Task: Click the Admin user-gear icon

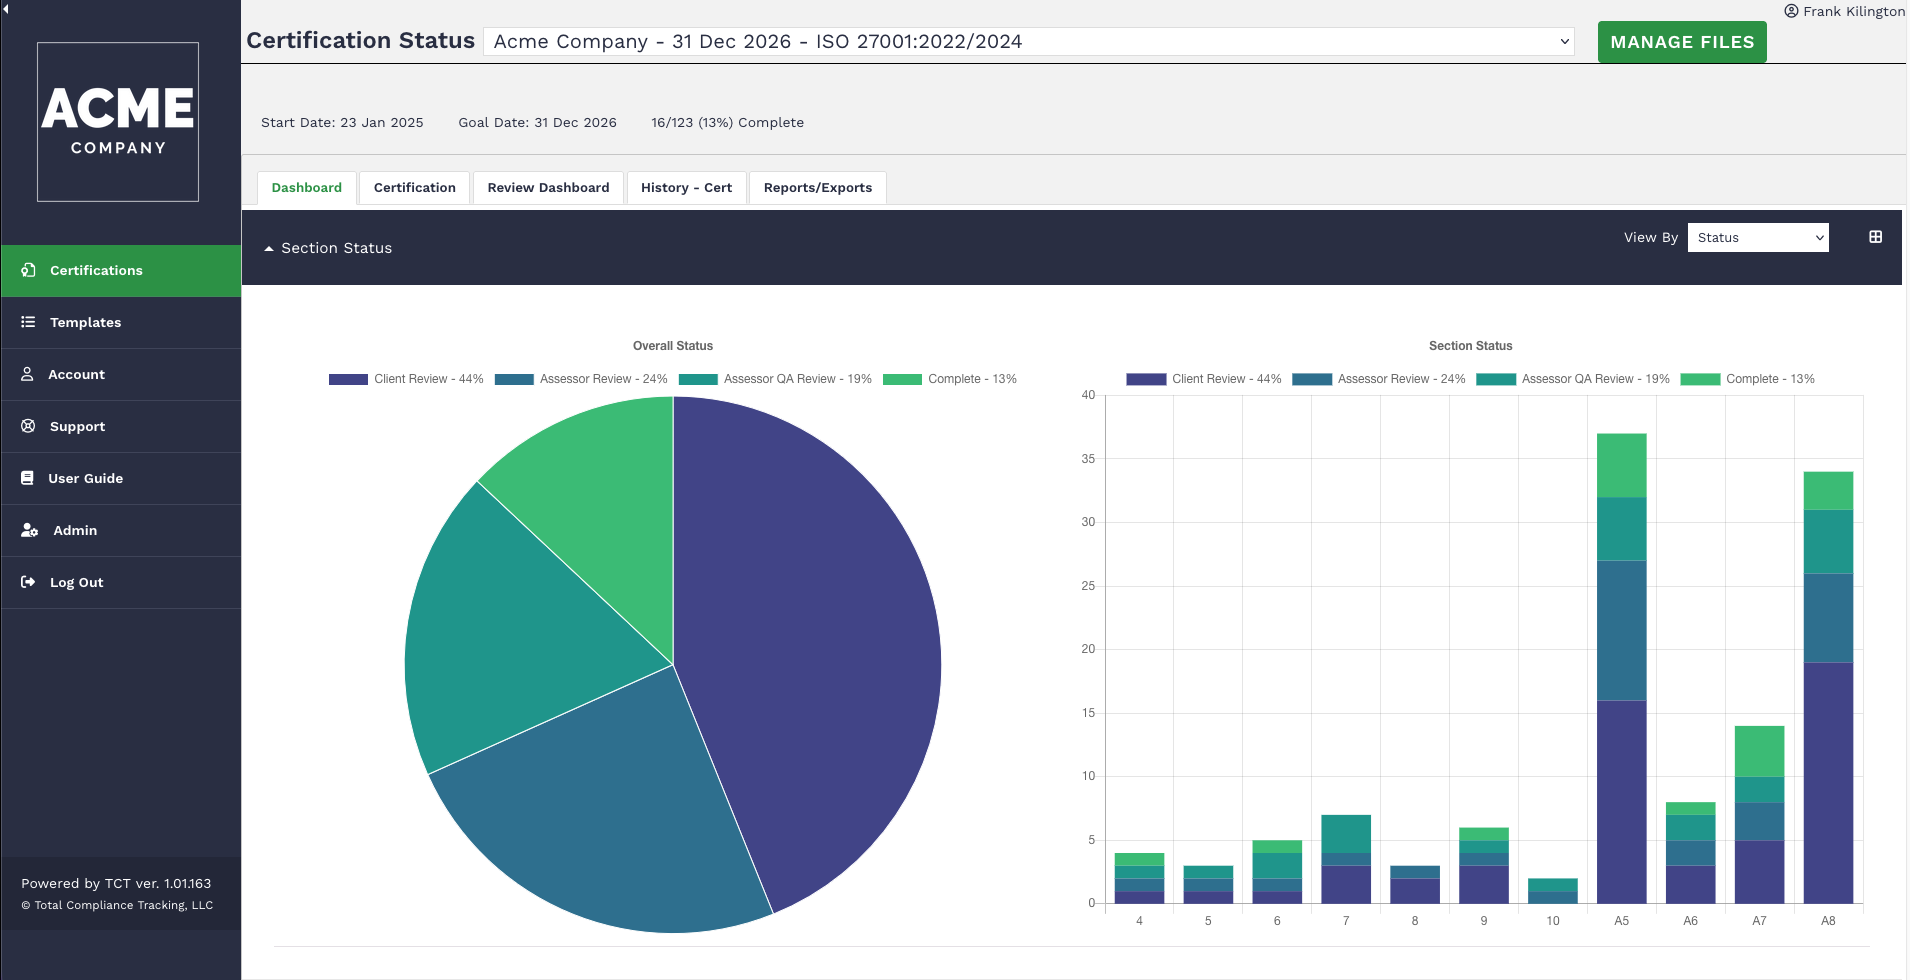Action: tap(29, 530)
